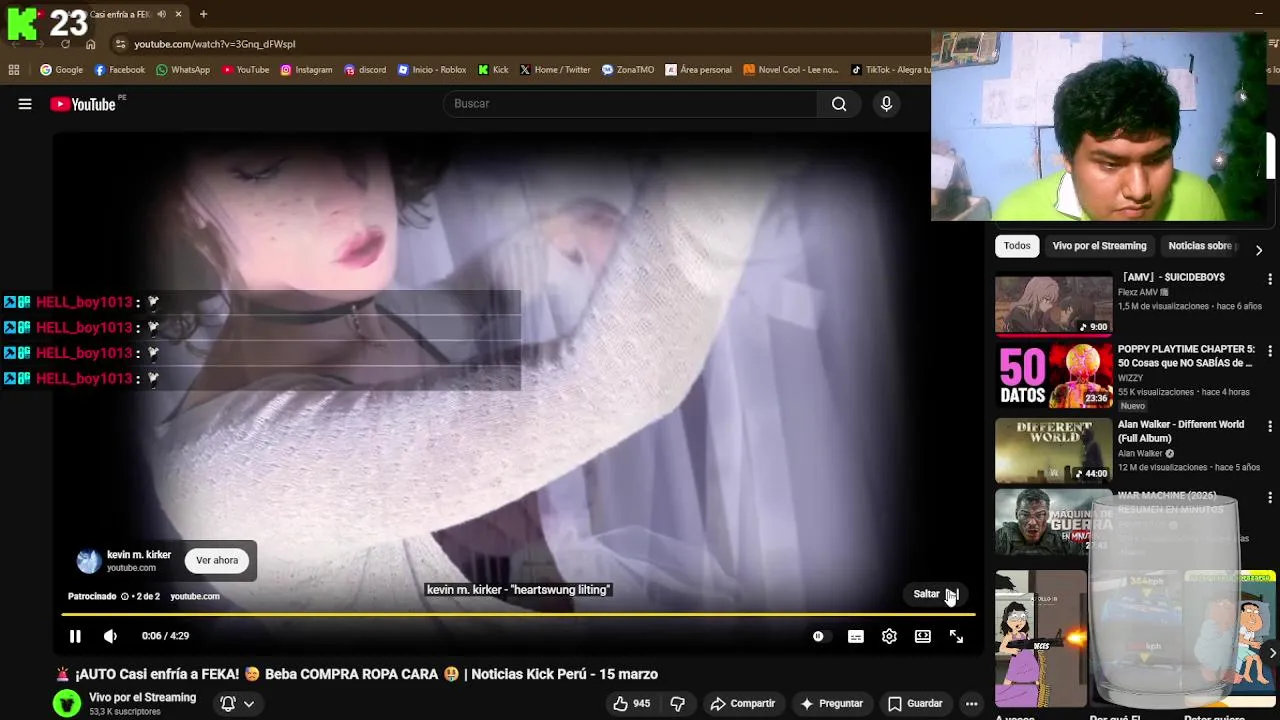Go to the YouTube home logo

click(83, 104)
